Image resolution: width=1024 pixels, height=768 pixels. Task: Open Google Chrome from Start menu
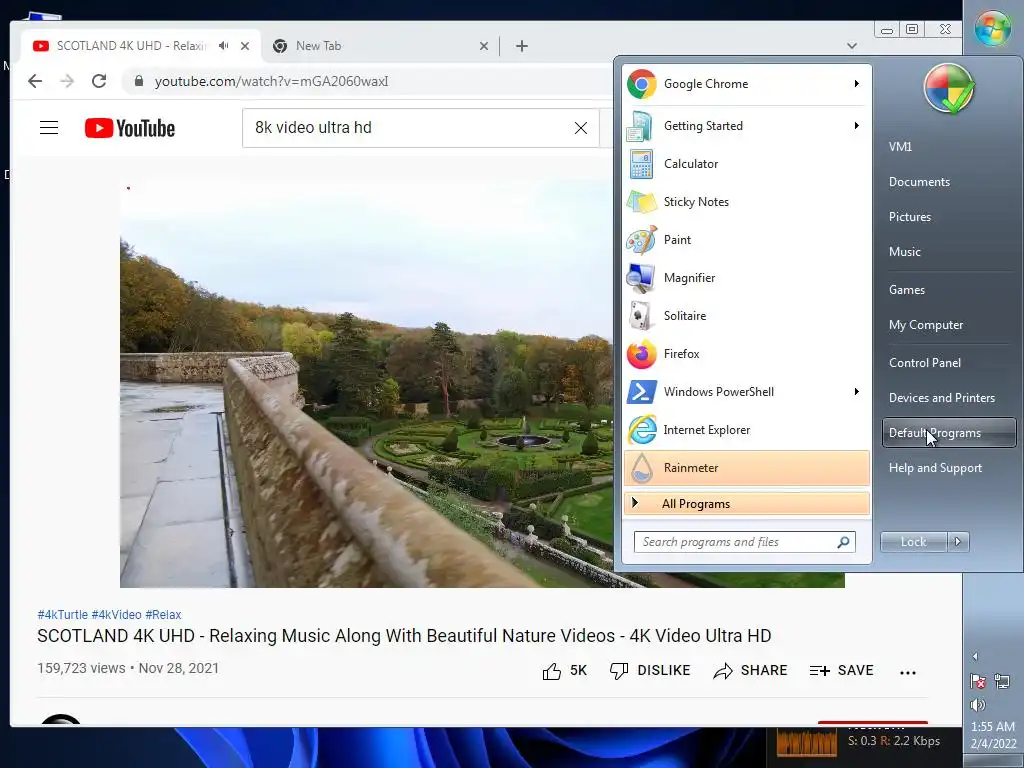(x=746, y=84)
